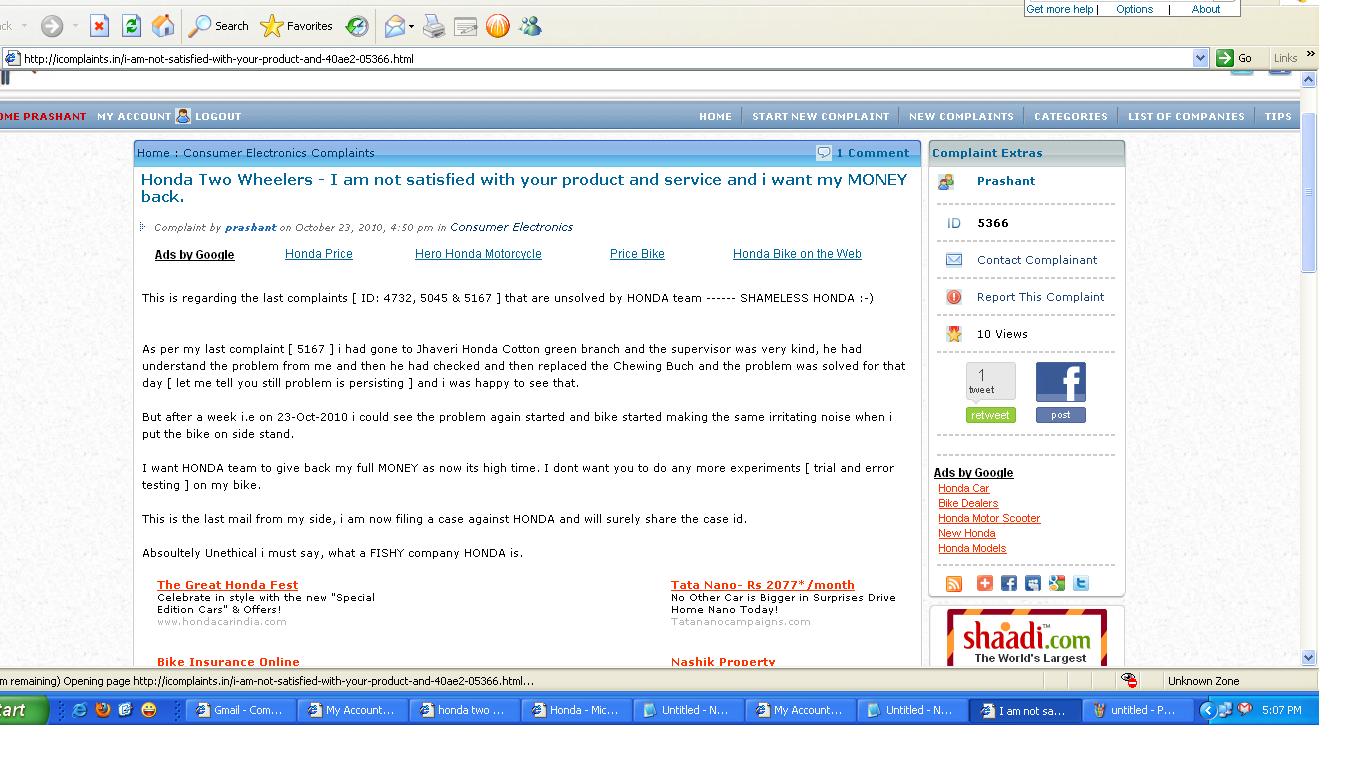Open The Great Honda Fest ad
The image size is (1366, 768).
click(x=227, y=585)
